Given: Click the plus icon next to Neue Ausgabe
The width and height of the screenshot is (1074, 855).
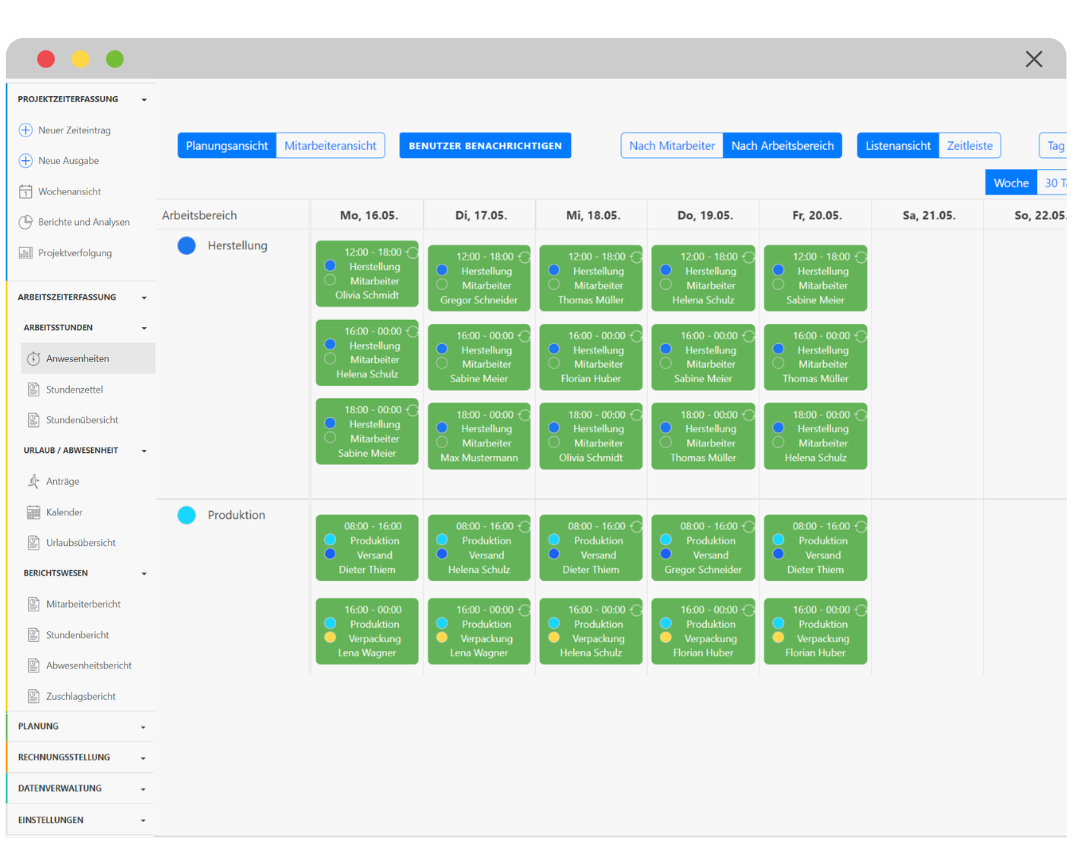Looking at the screenshot, I should 26,161.
